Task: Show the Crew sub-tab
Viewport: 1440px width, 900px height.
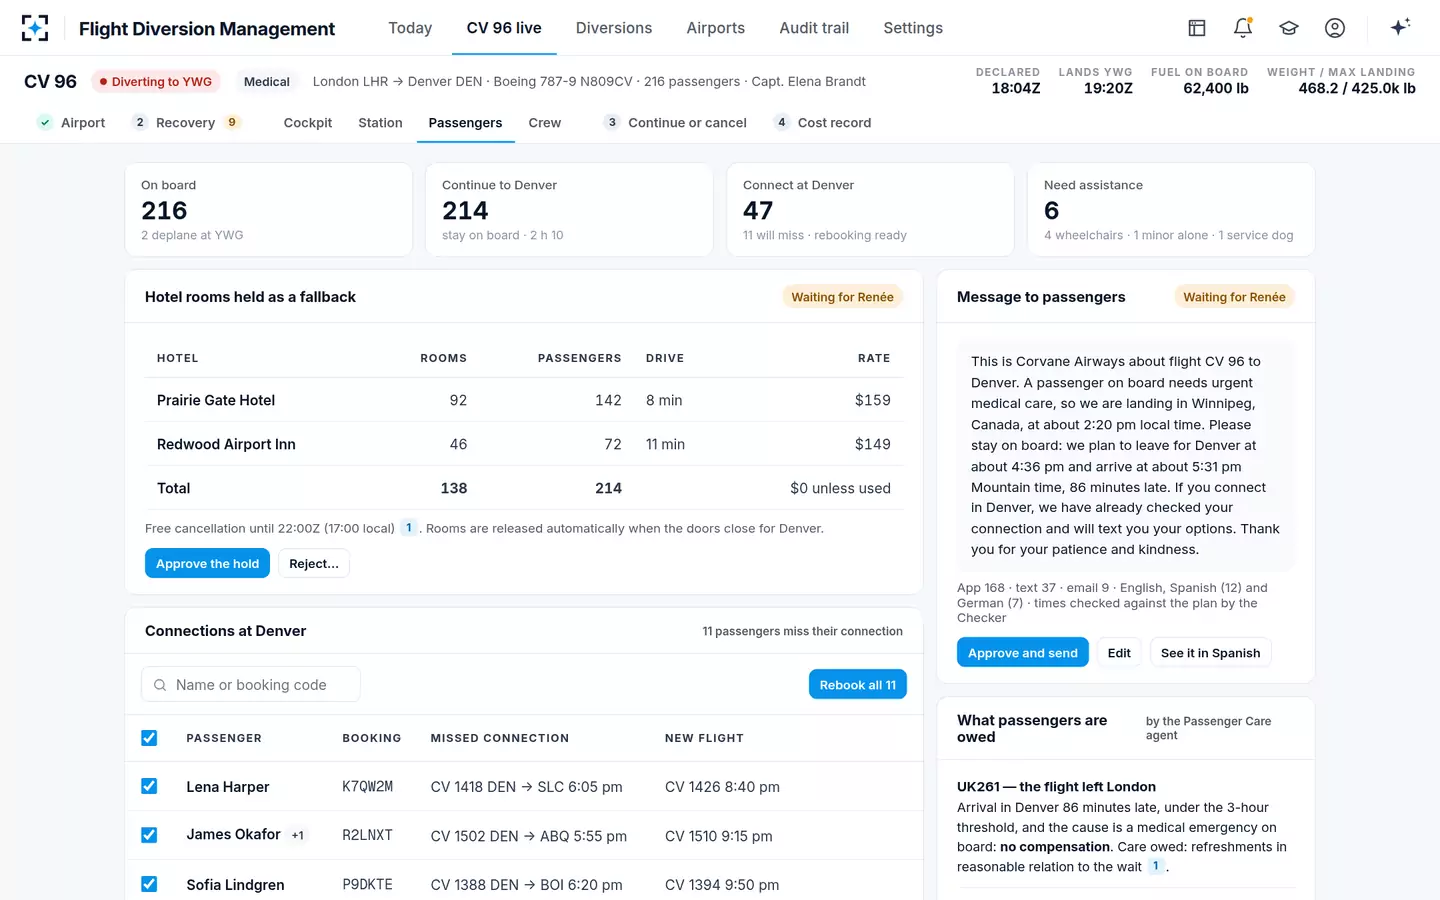Action: (545, 123)
